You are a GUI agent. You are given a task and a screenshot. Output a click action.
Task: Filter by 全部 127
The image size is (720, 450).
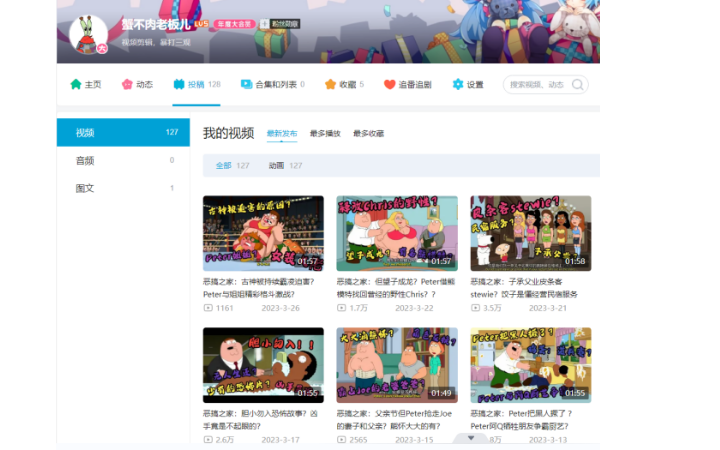[x=232, y=166]
